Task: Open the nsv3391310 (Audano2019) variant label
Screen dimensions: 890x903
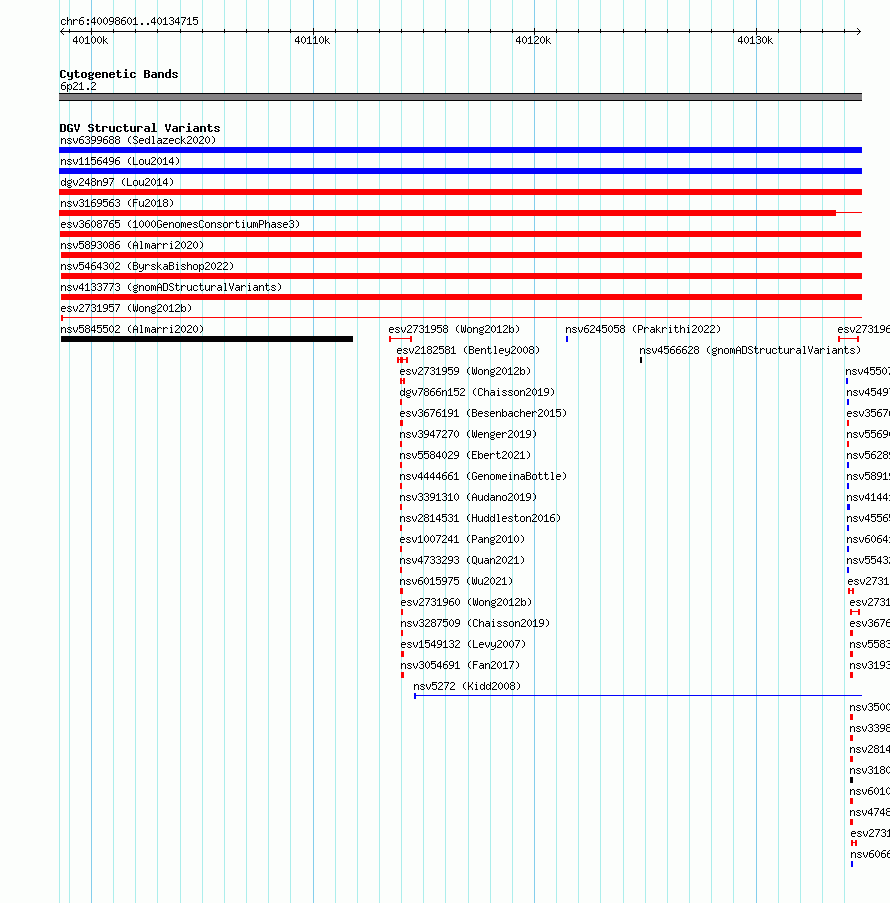Action: pos(468,498)
